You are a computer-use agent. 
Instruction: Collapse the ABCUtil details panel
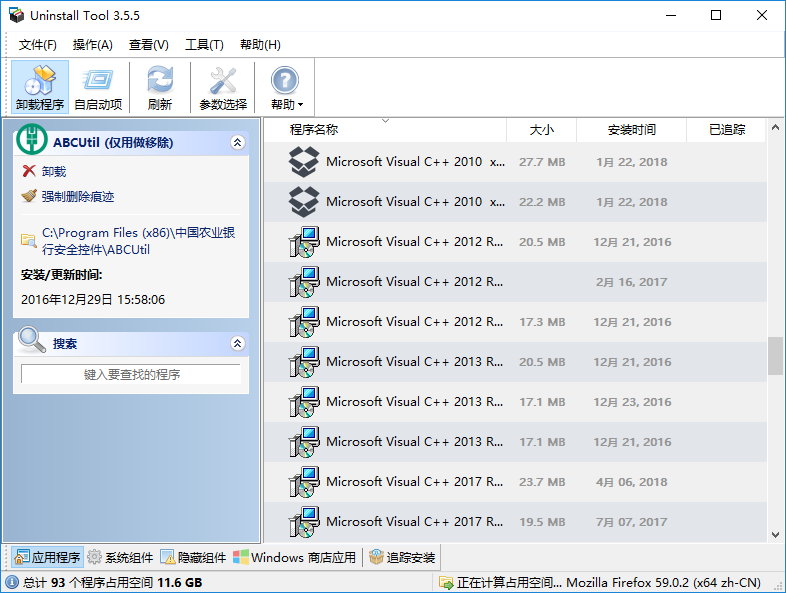tap(238, 143)
